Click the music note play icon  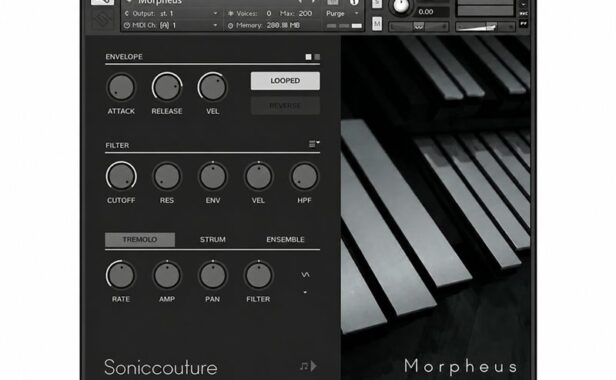(308, 366)
